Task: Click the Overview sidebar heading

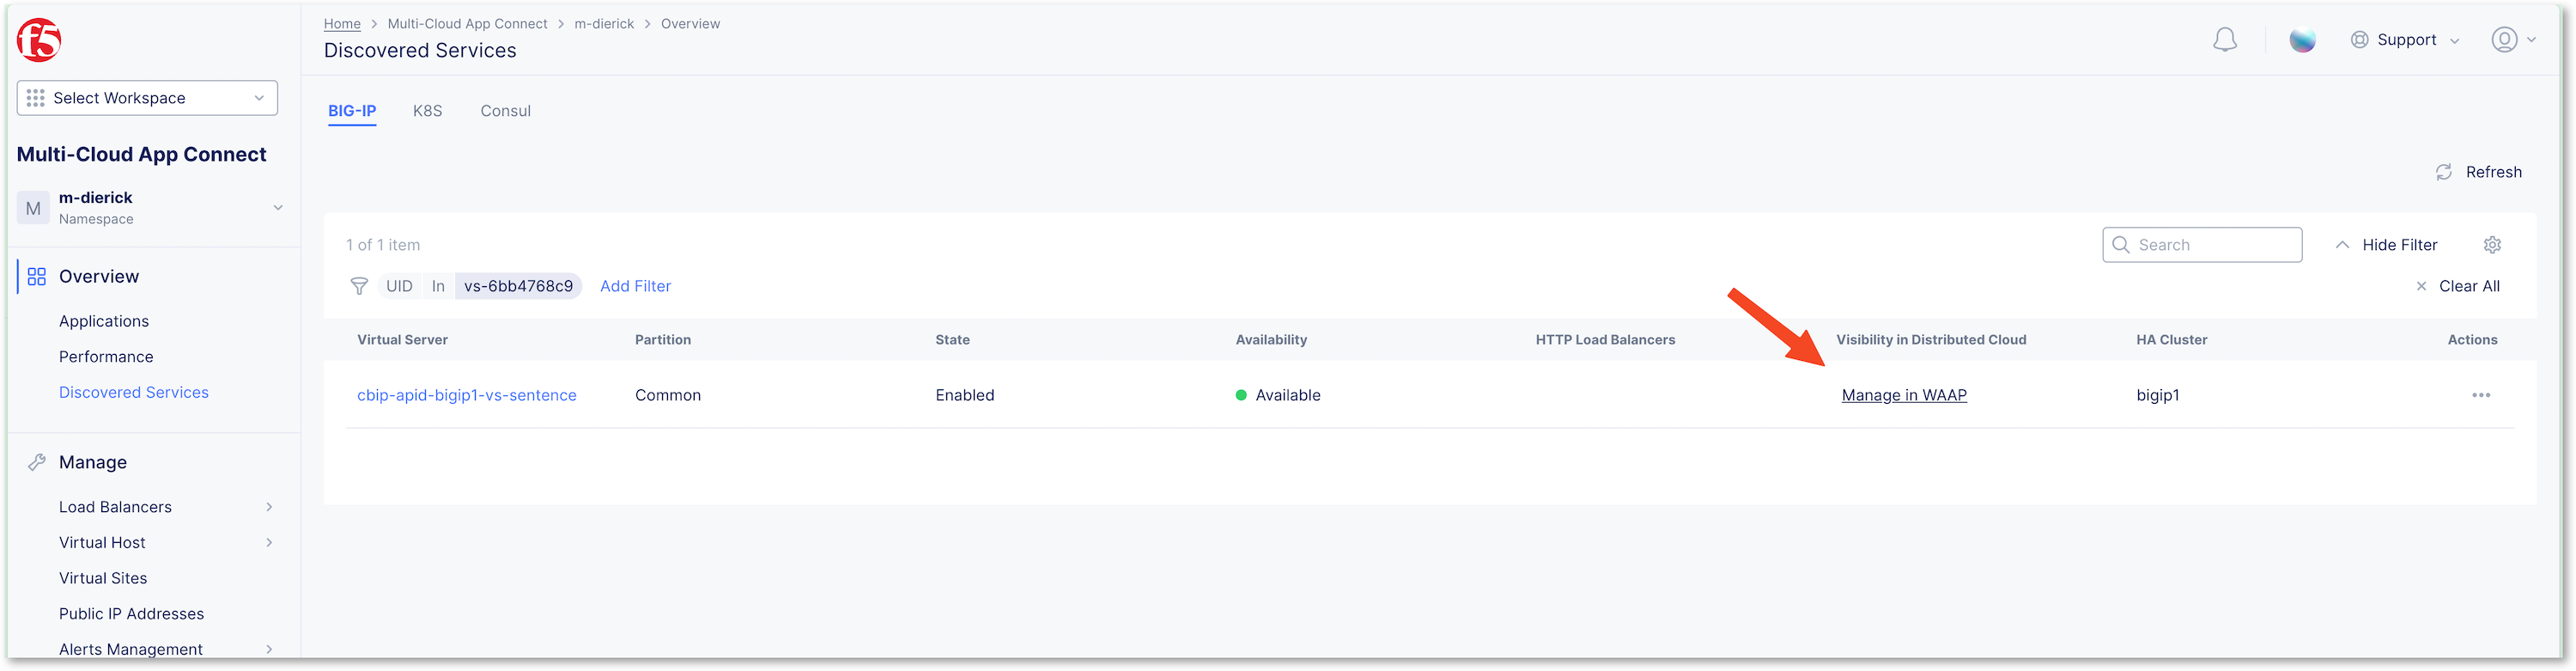Action: [x=99, y=277]
